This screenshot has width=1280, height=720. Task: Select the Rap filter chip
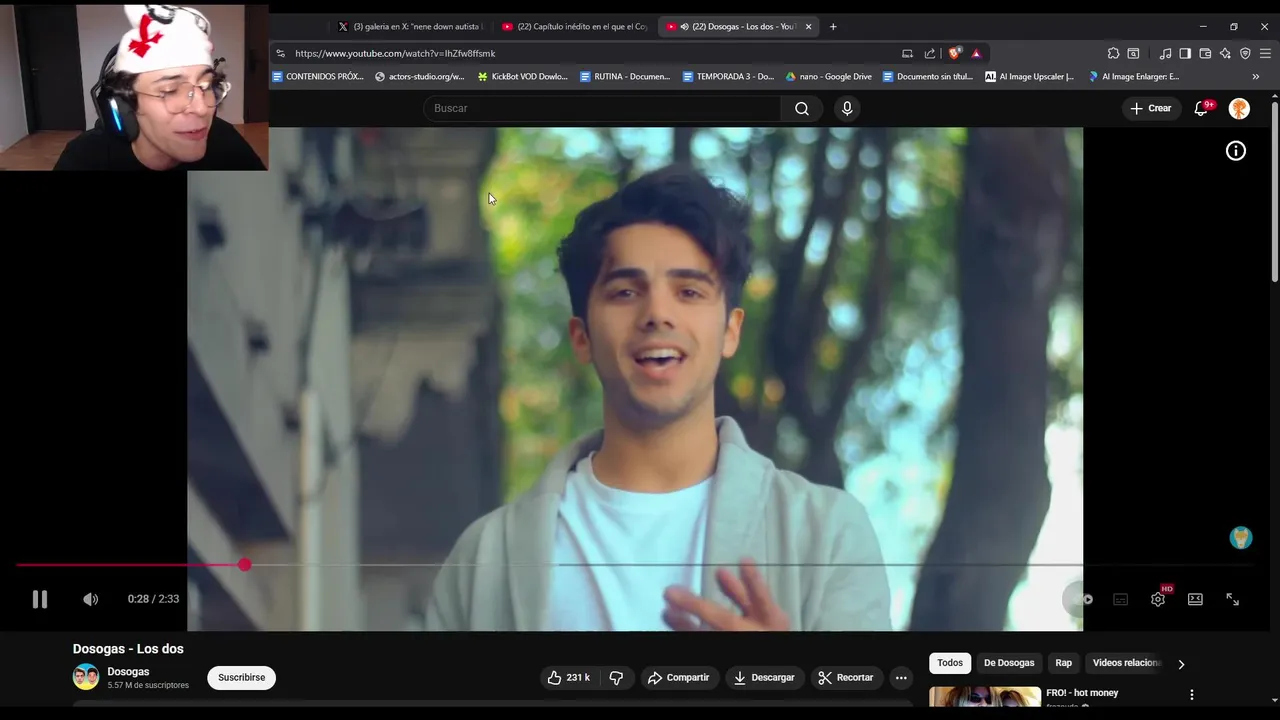(1063, 663)
